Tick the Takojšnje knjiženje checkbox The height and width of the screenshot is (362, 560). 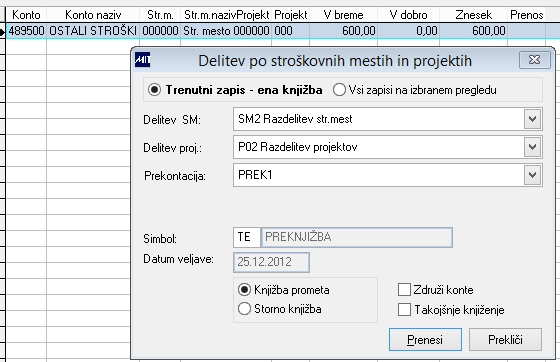[x=404, y=310]
